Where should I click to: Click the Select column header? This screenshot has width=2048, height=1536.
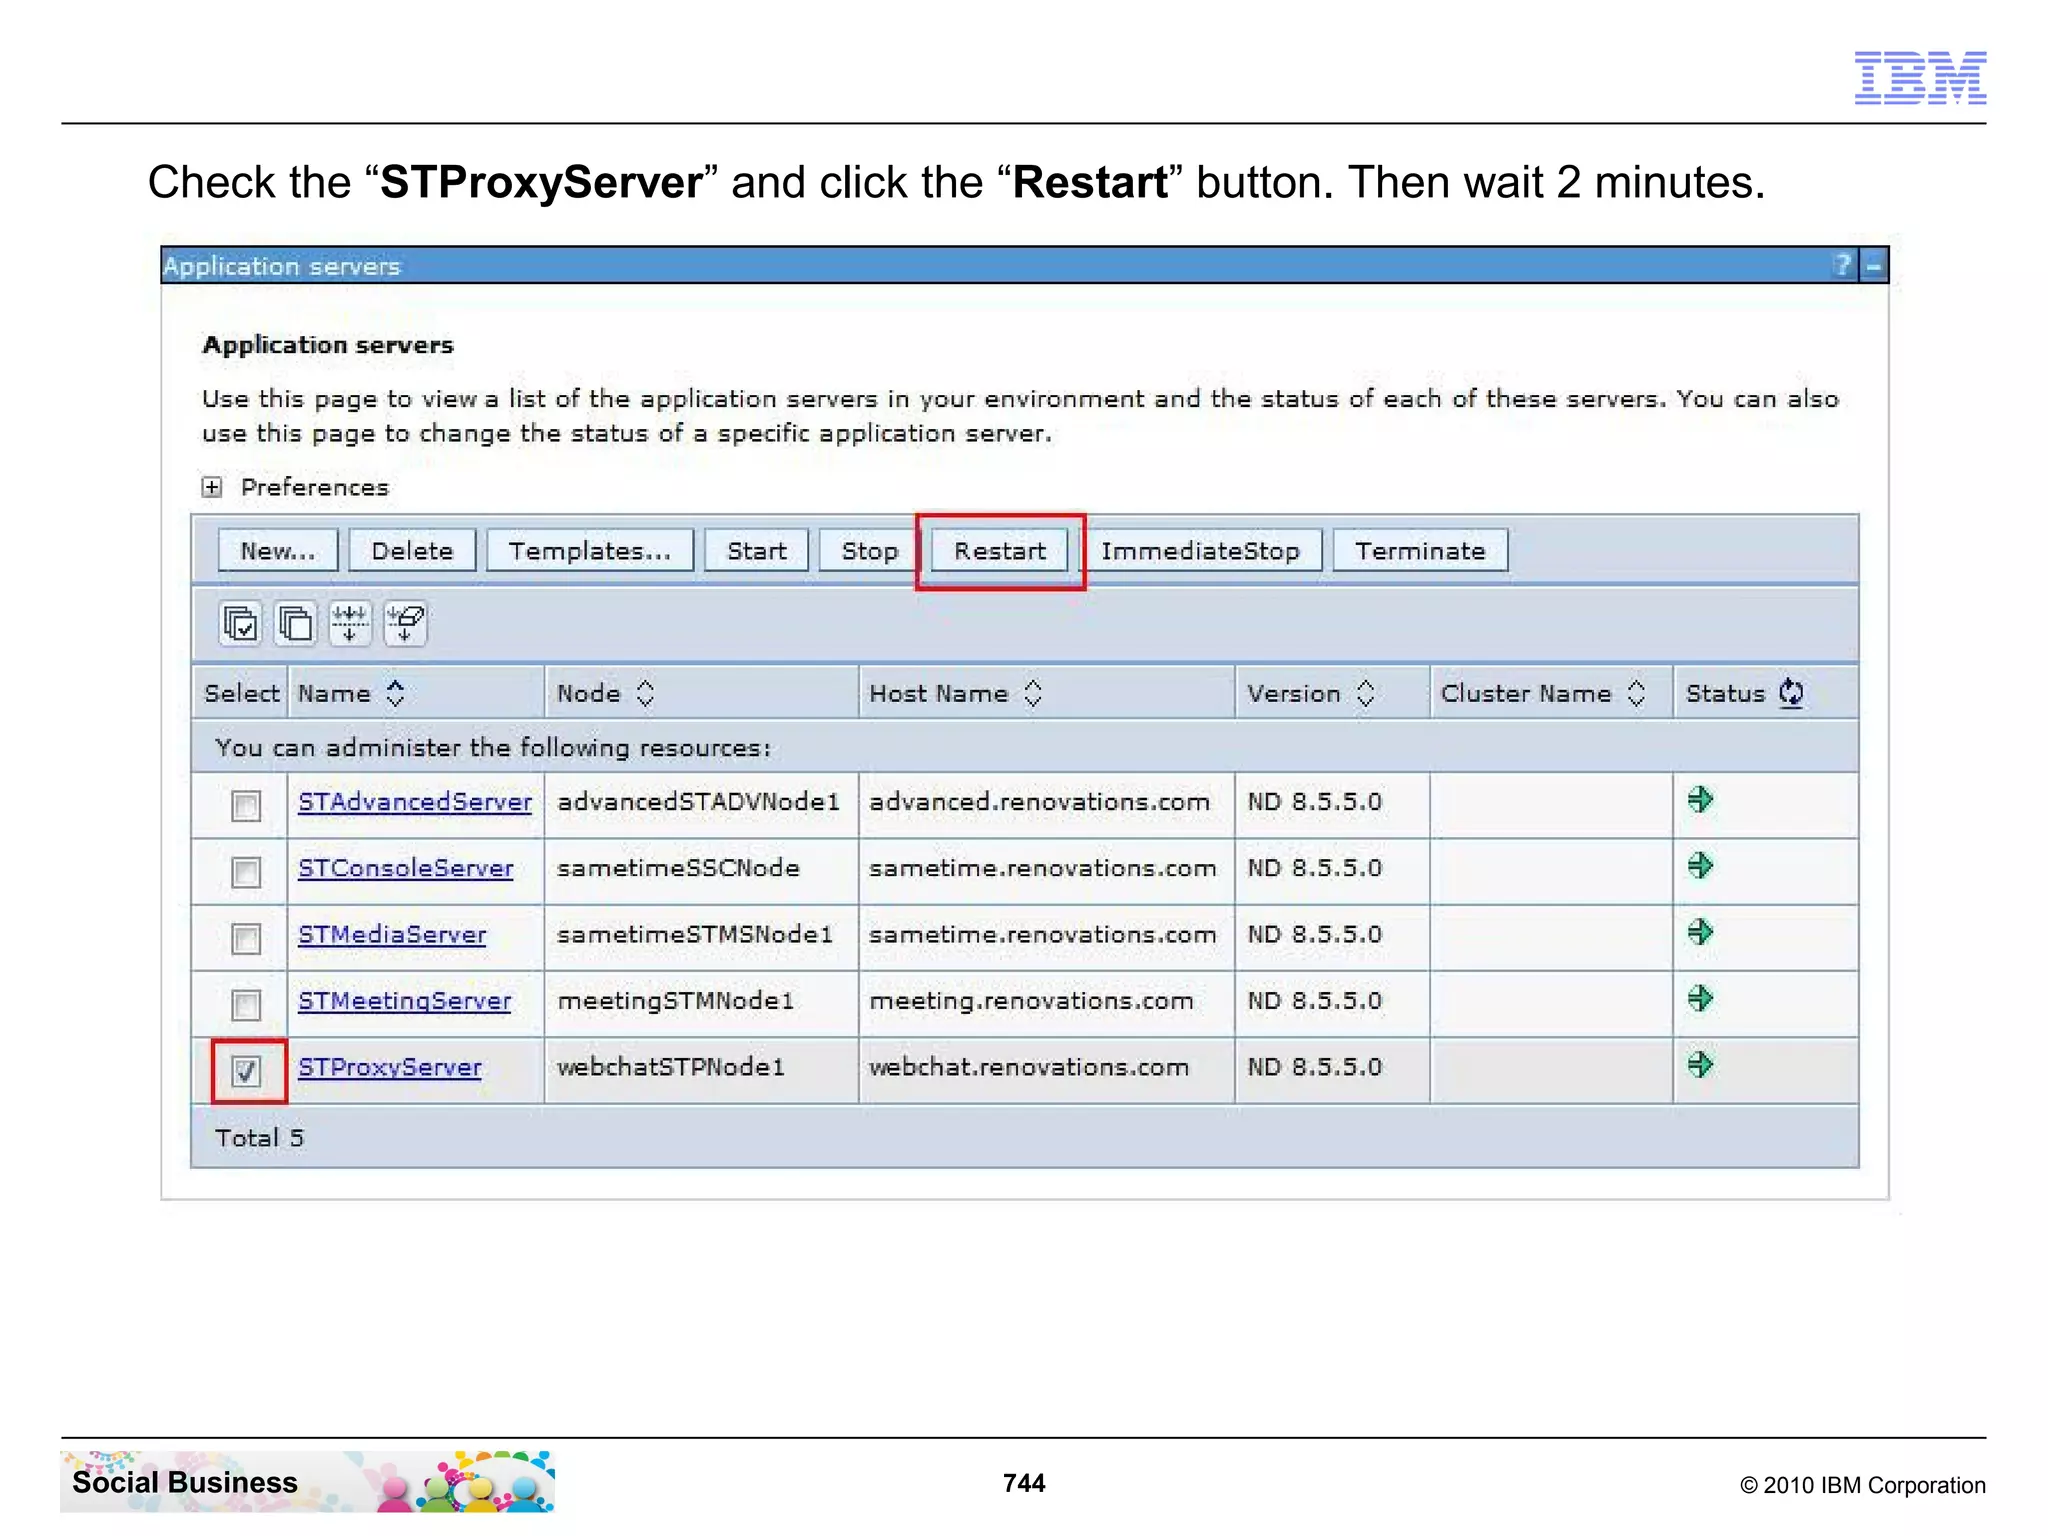click(241, 693)
